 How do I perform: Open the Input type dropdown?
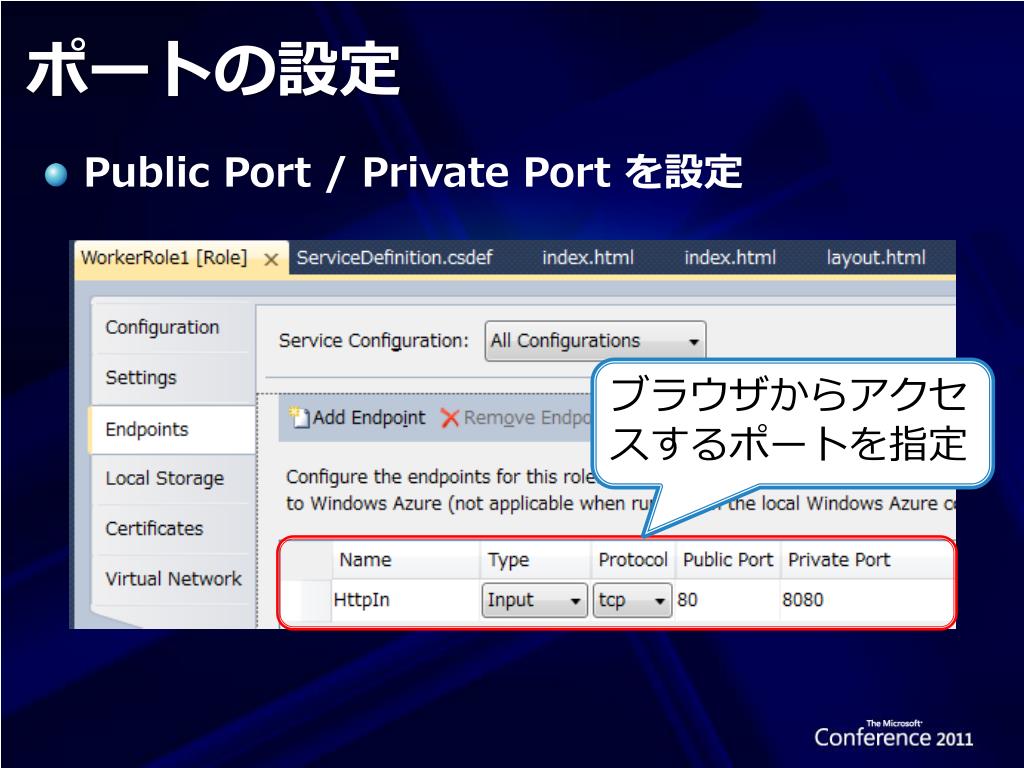(x=534, y=600)
